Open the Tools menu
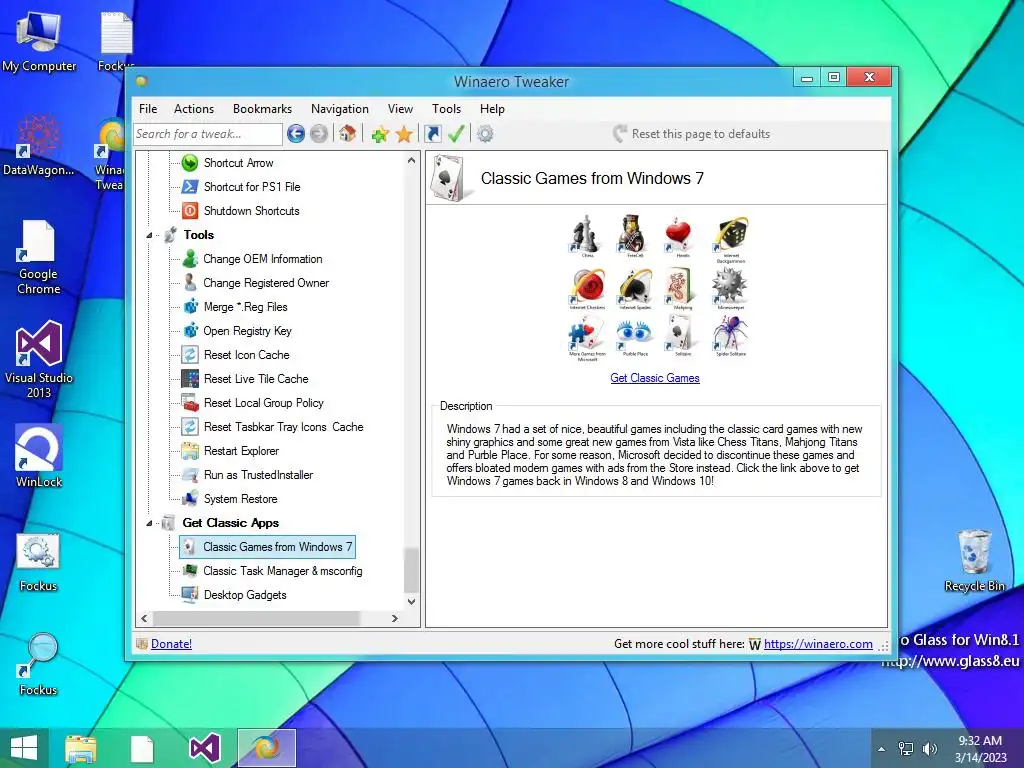Screen dimensions: 1024x768 coord(447,109)
